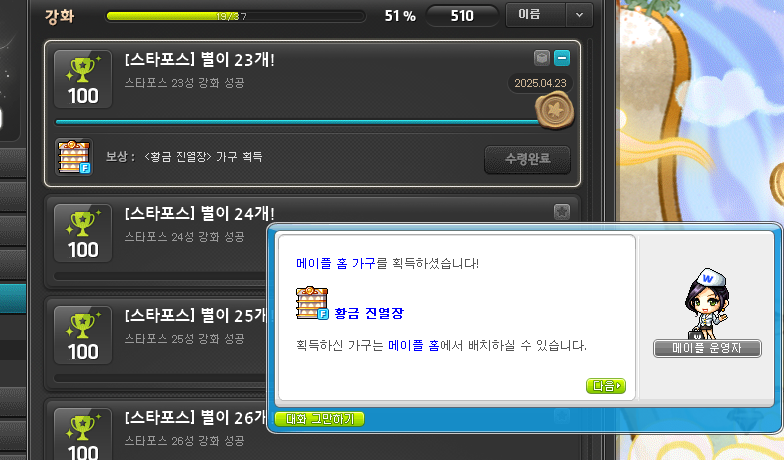Image resolution: width=784 pixels, height=460 pixels.
Task: Click the trophy icon of 별이 26개 achievement
Action: point(83,434)
